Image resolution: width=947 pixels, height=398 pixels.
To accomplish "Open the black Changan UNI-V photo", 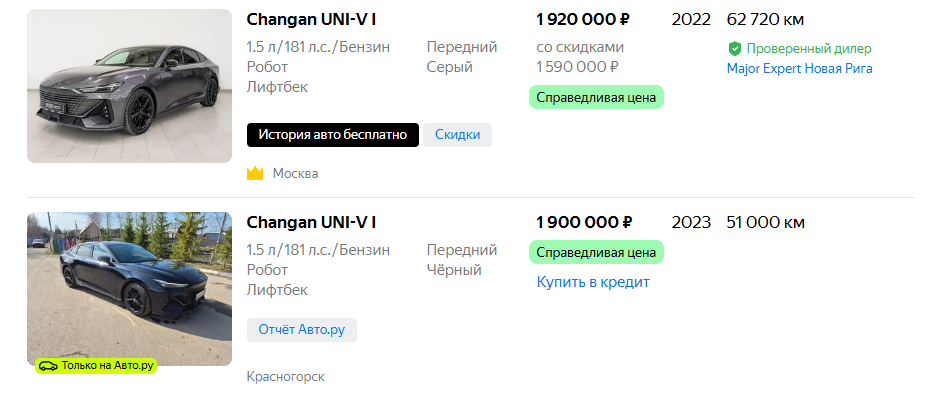I will [129, 289].
